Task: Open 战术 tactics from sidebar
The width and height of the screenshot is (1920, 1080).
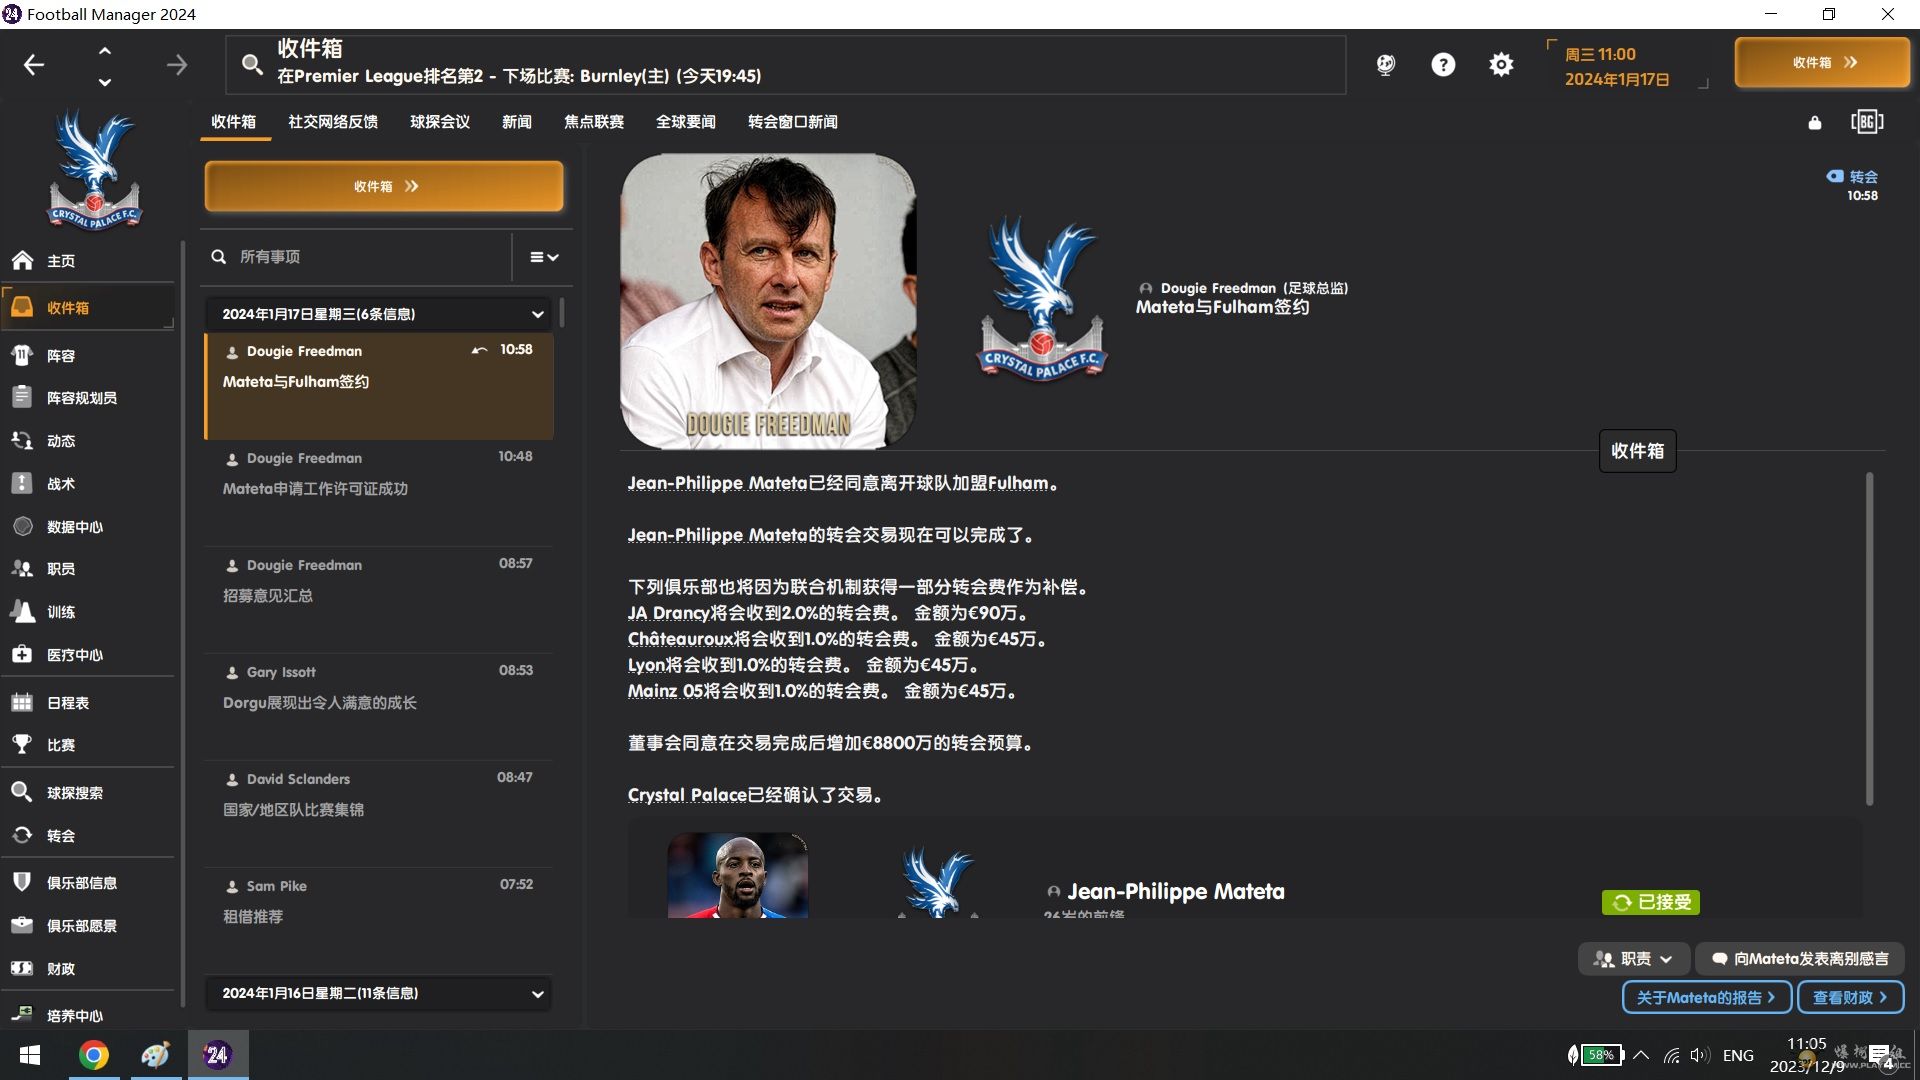Action: coord(60,484)
